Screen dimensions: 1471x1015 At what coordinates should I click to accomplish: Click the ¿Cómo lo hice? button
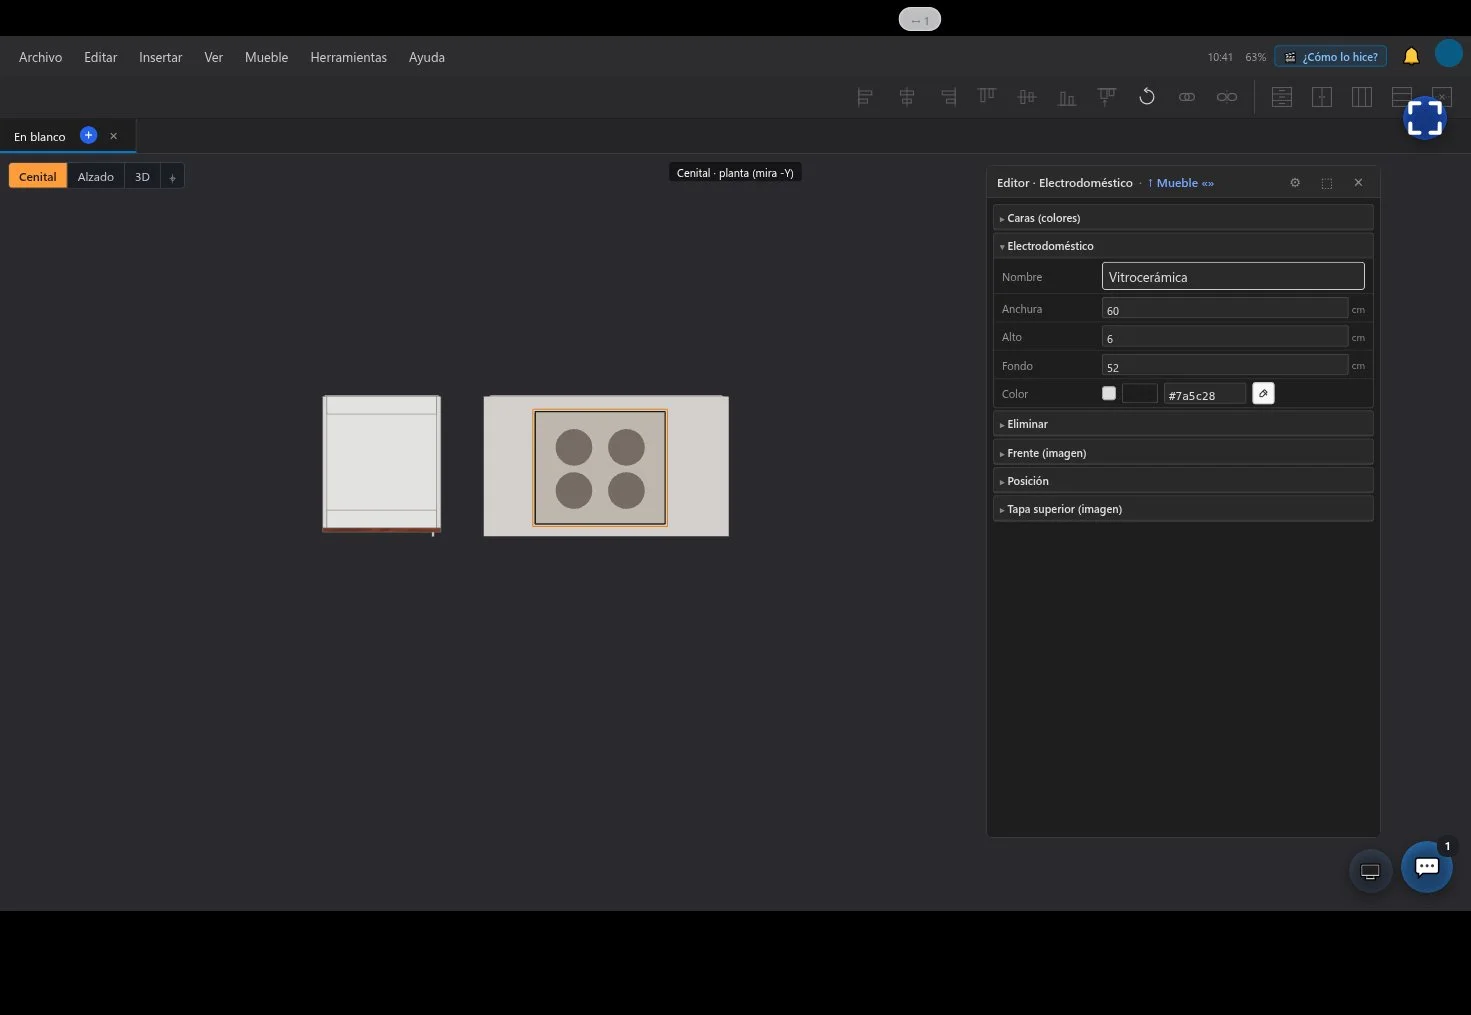click(1331, 57)
